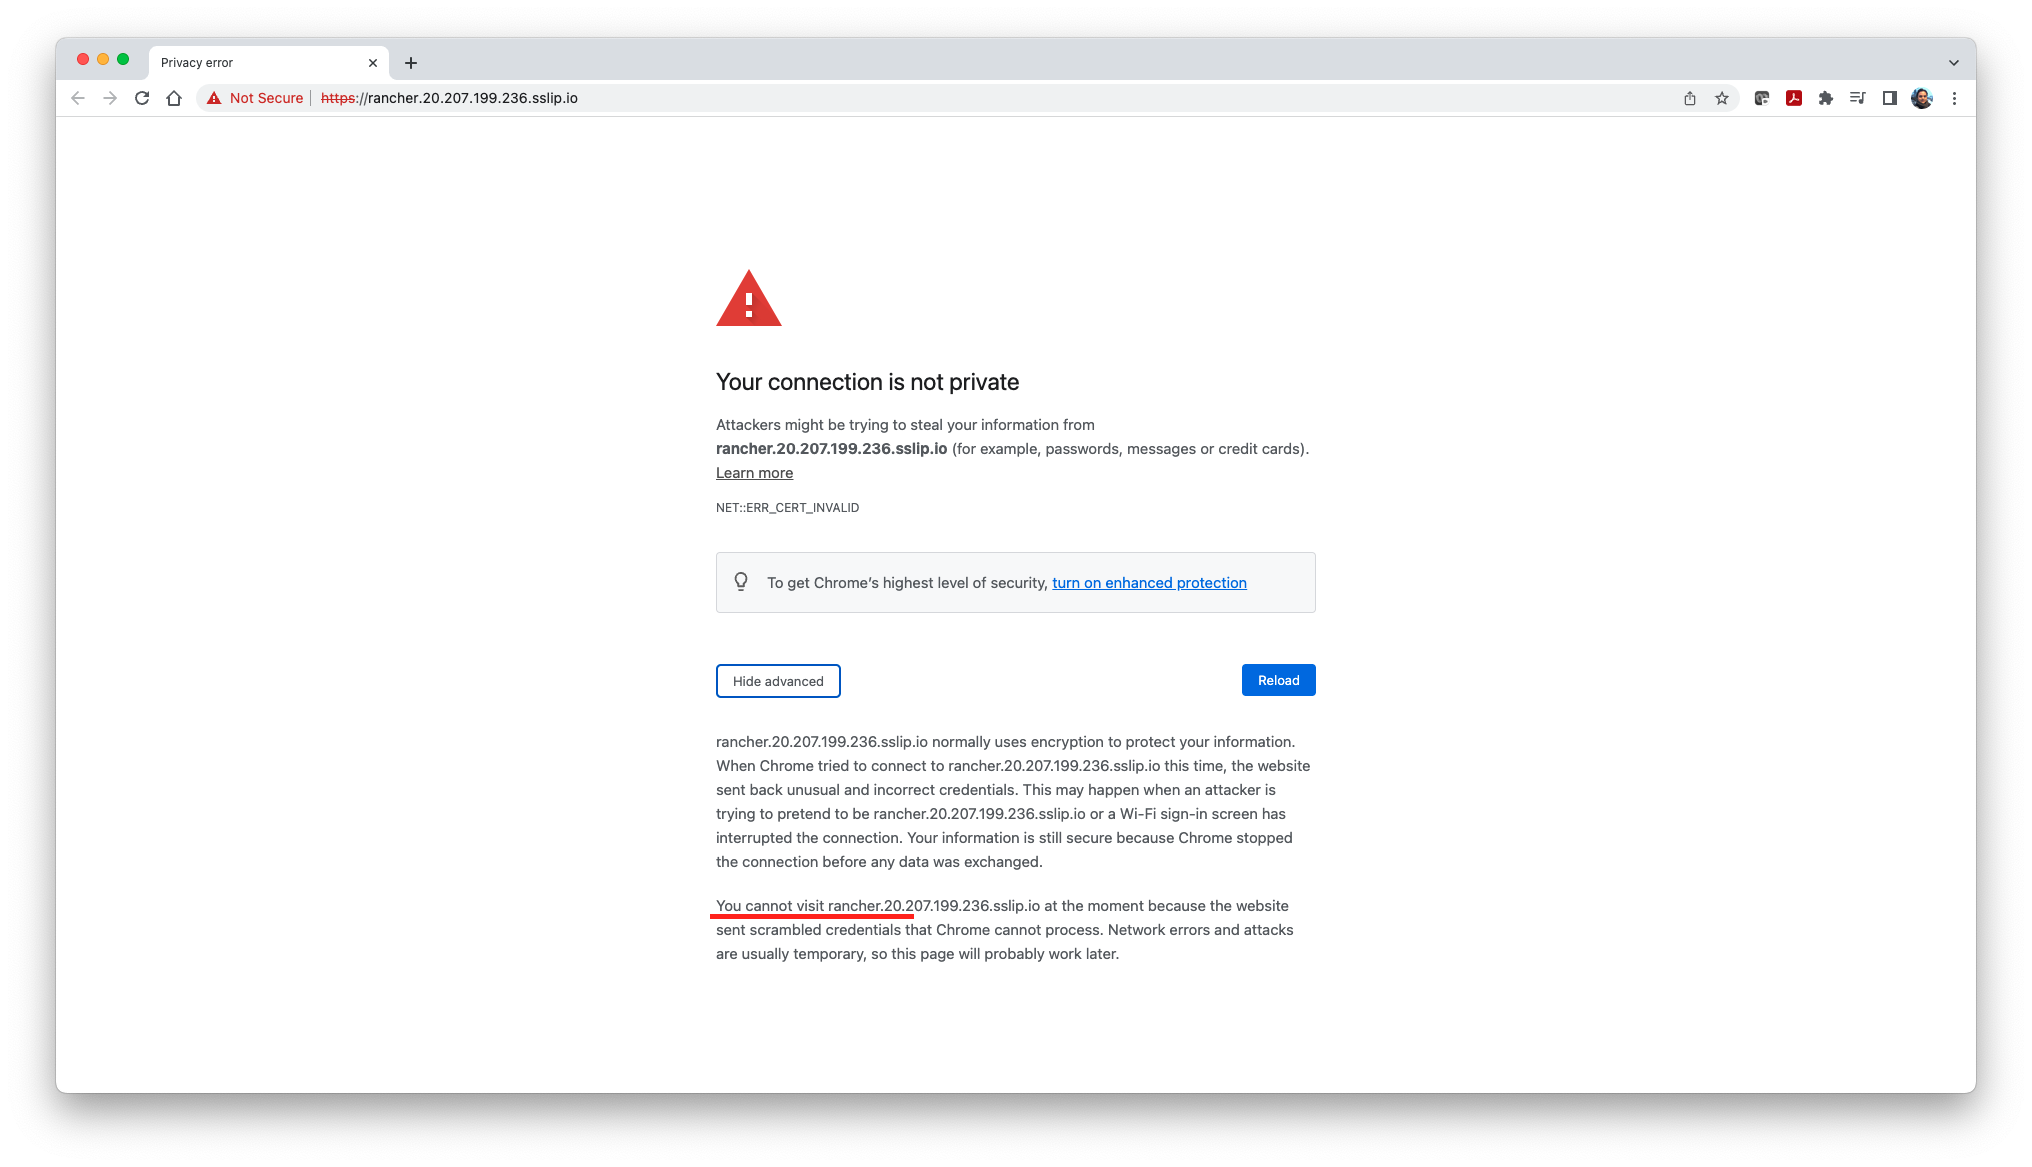
Task: Click the home page icon
Action: point(174,98)
